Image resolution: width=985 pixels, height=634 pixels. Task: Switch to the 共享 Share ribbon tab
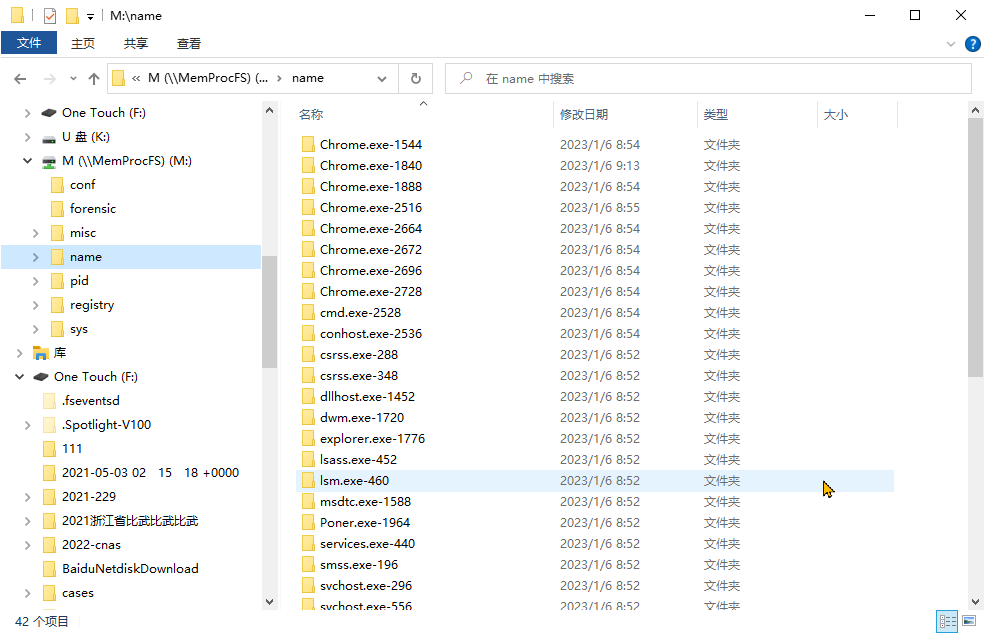(135, 43)
